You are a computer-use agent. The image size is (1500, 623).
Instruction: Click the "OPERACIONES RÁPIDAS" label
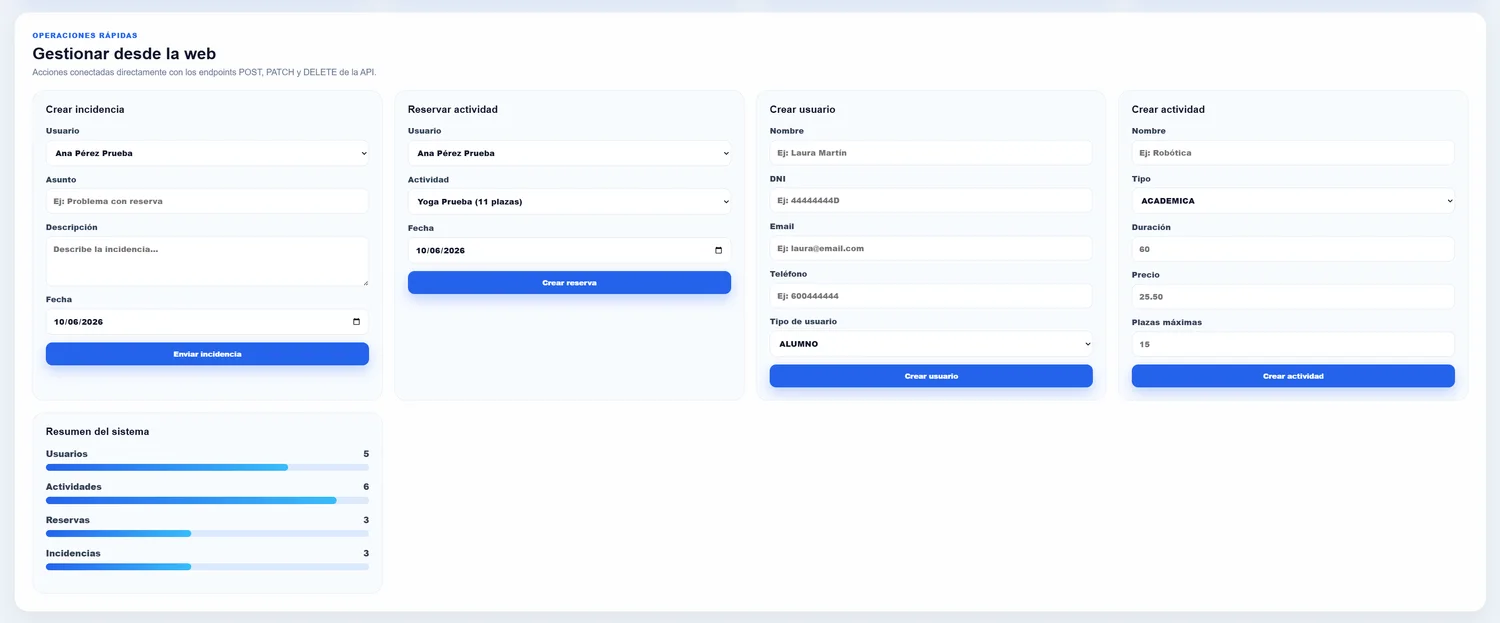click(85, 35)
